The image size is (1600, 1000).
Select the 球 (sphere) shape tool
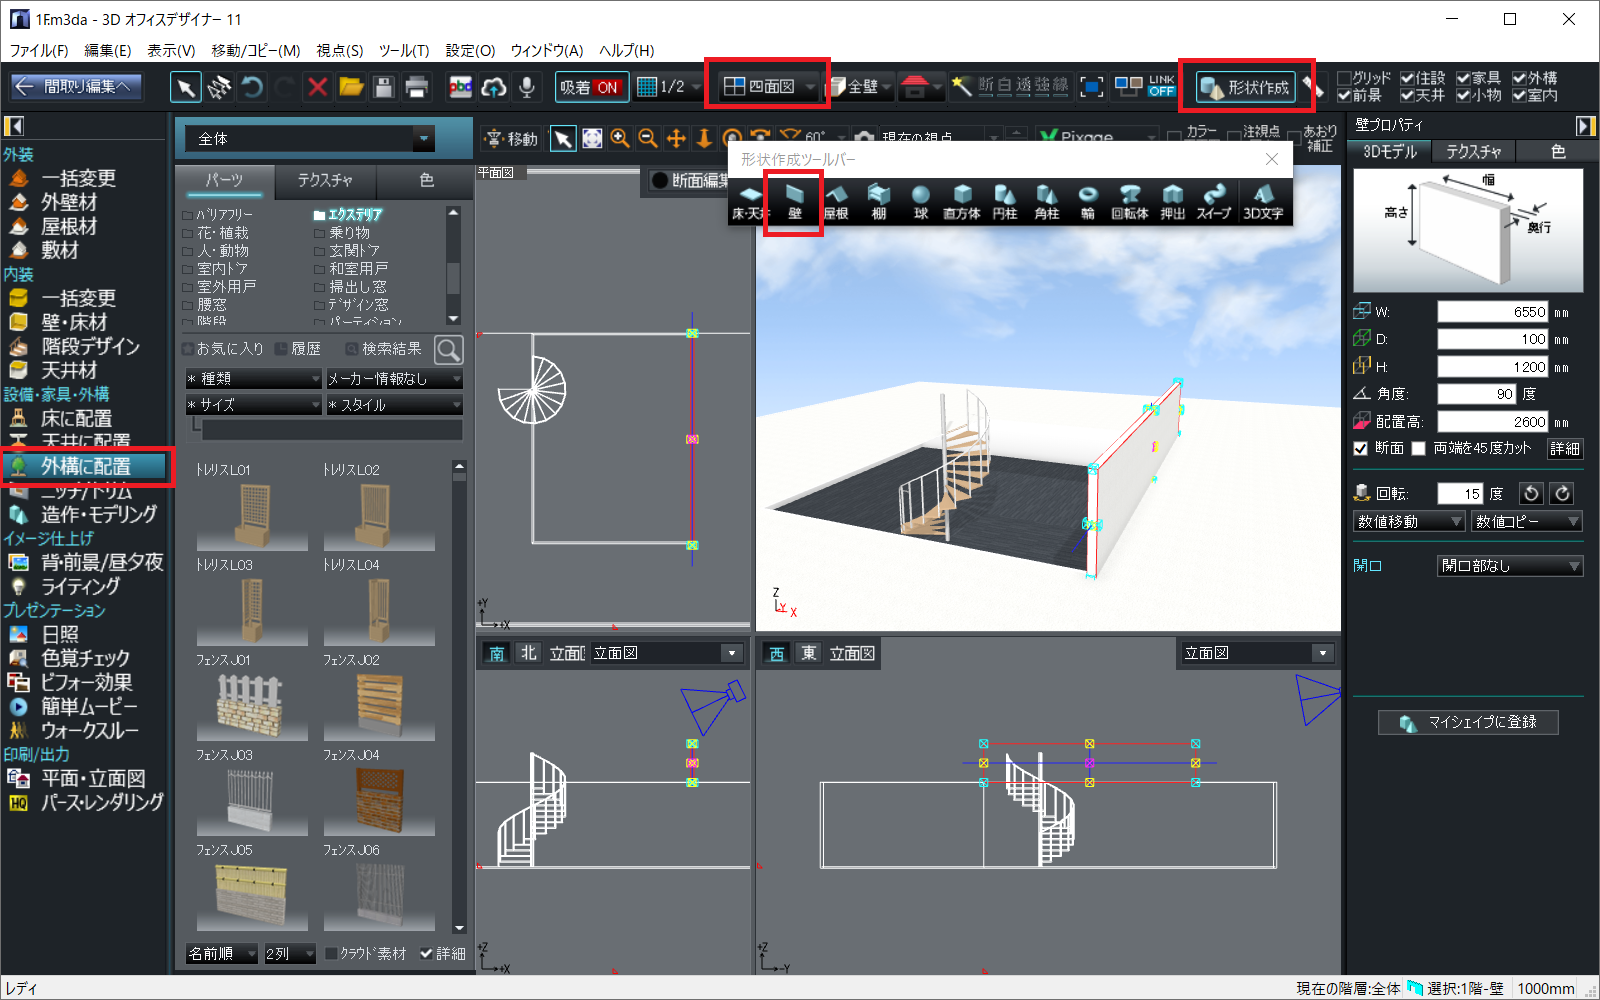(x=920, y=201)
